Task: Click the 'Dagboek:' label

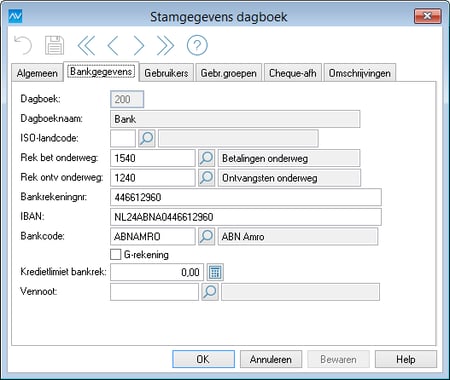Action: pyautogui.click(x=40, y=99)
